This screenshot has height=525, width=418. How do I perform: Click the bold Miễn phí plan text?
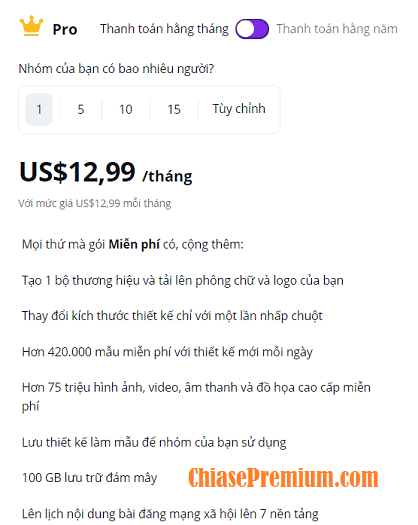click(x=134, y=244)
